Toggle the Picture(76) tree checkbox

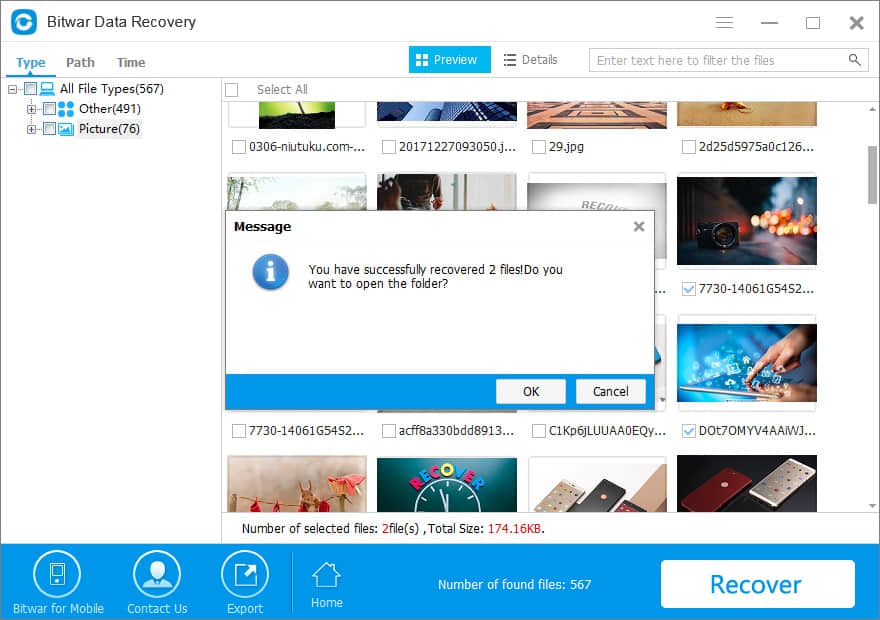coord(49,129)
